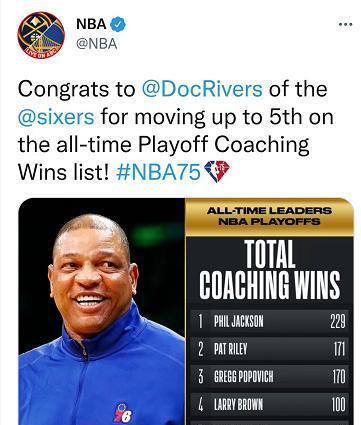Click the 76ers logo on the jacket

coord(123,413)
